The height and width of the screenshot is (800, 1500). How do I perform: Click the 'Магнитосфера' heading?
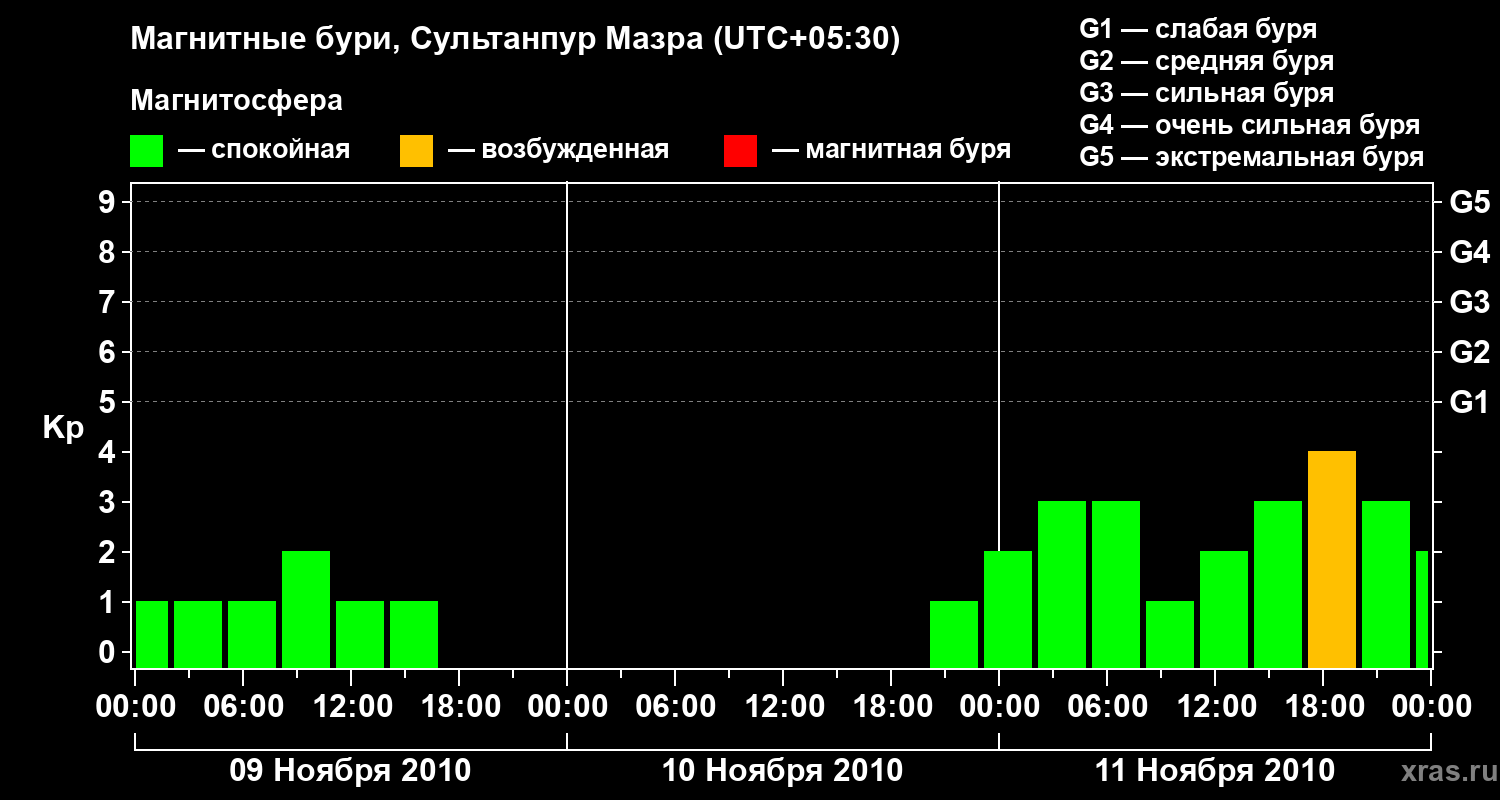click(x=236, y=101)
